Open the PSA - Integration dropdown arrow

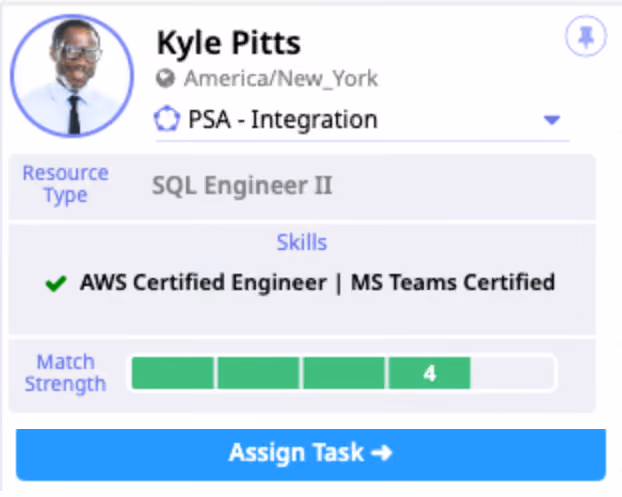[x=552, y=119]
